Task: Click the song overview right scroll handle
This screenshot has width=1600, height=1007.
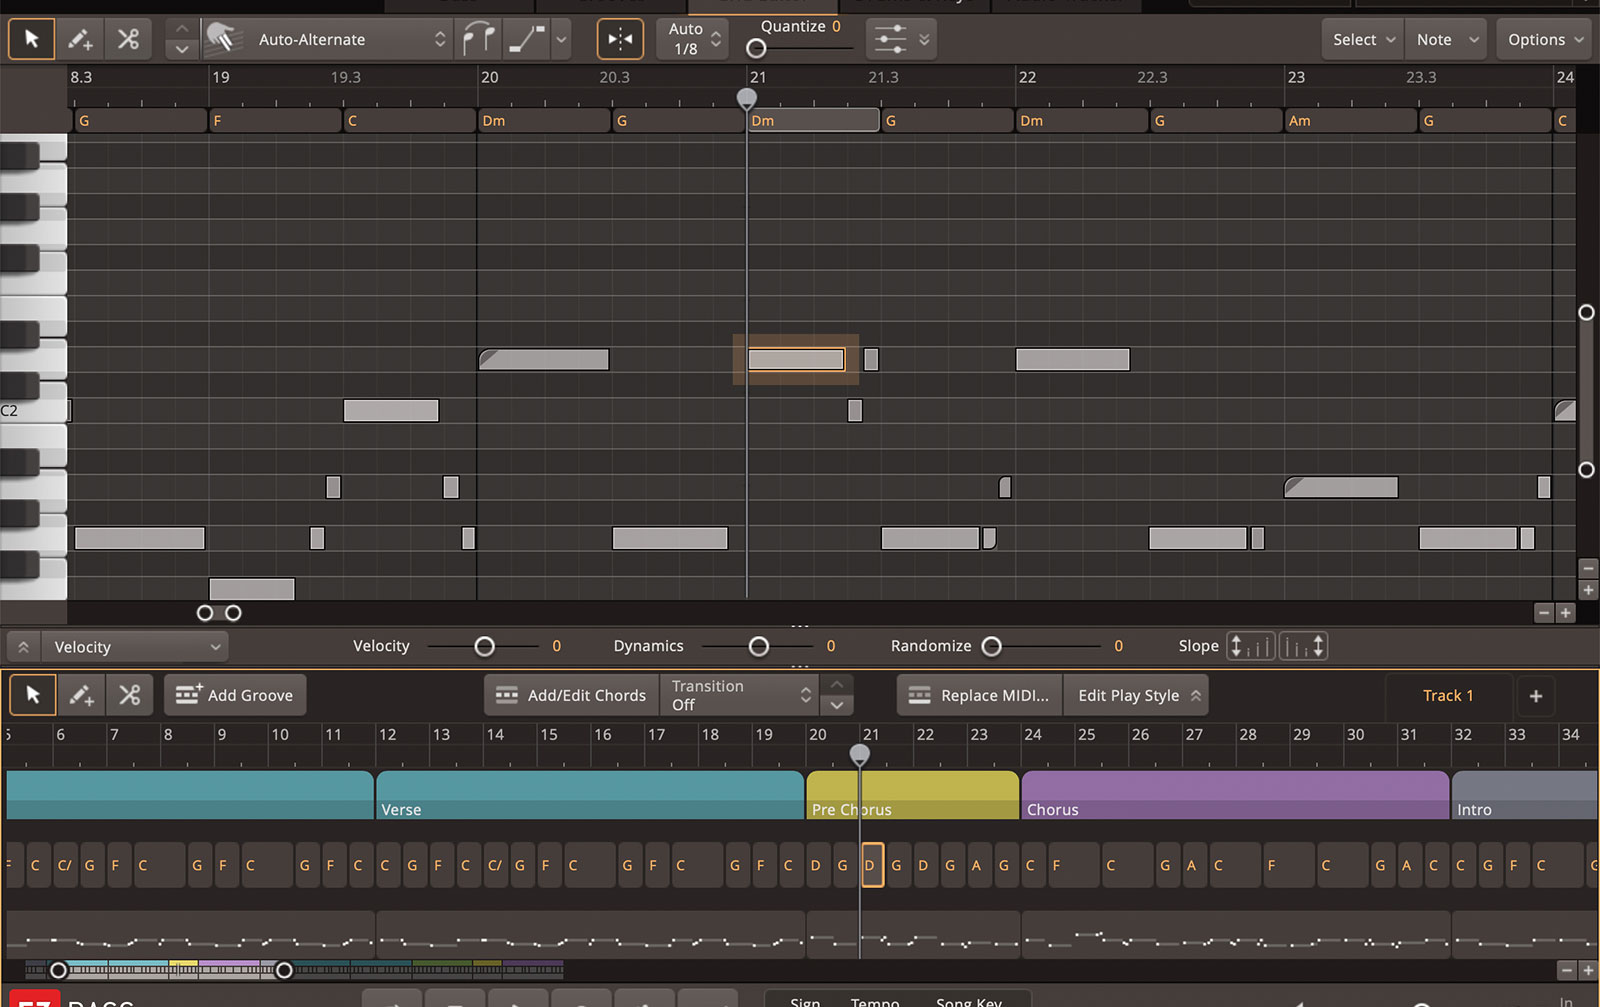Action: coord(284,970)
